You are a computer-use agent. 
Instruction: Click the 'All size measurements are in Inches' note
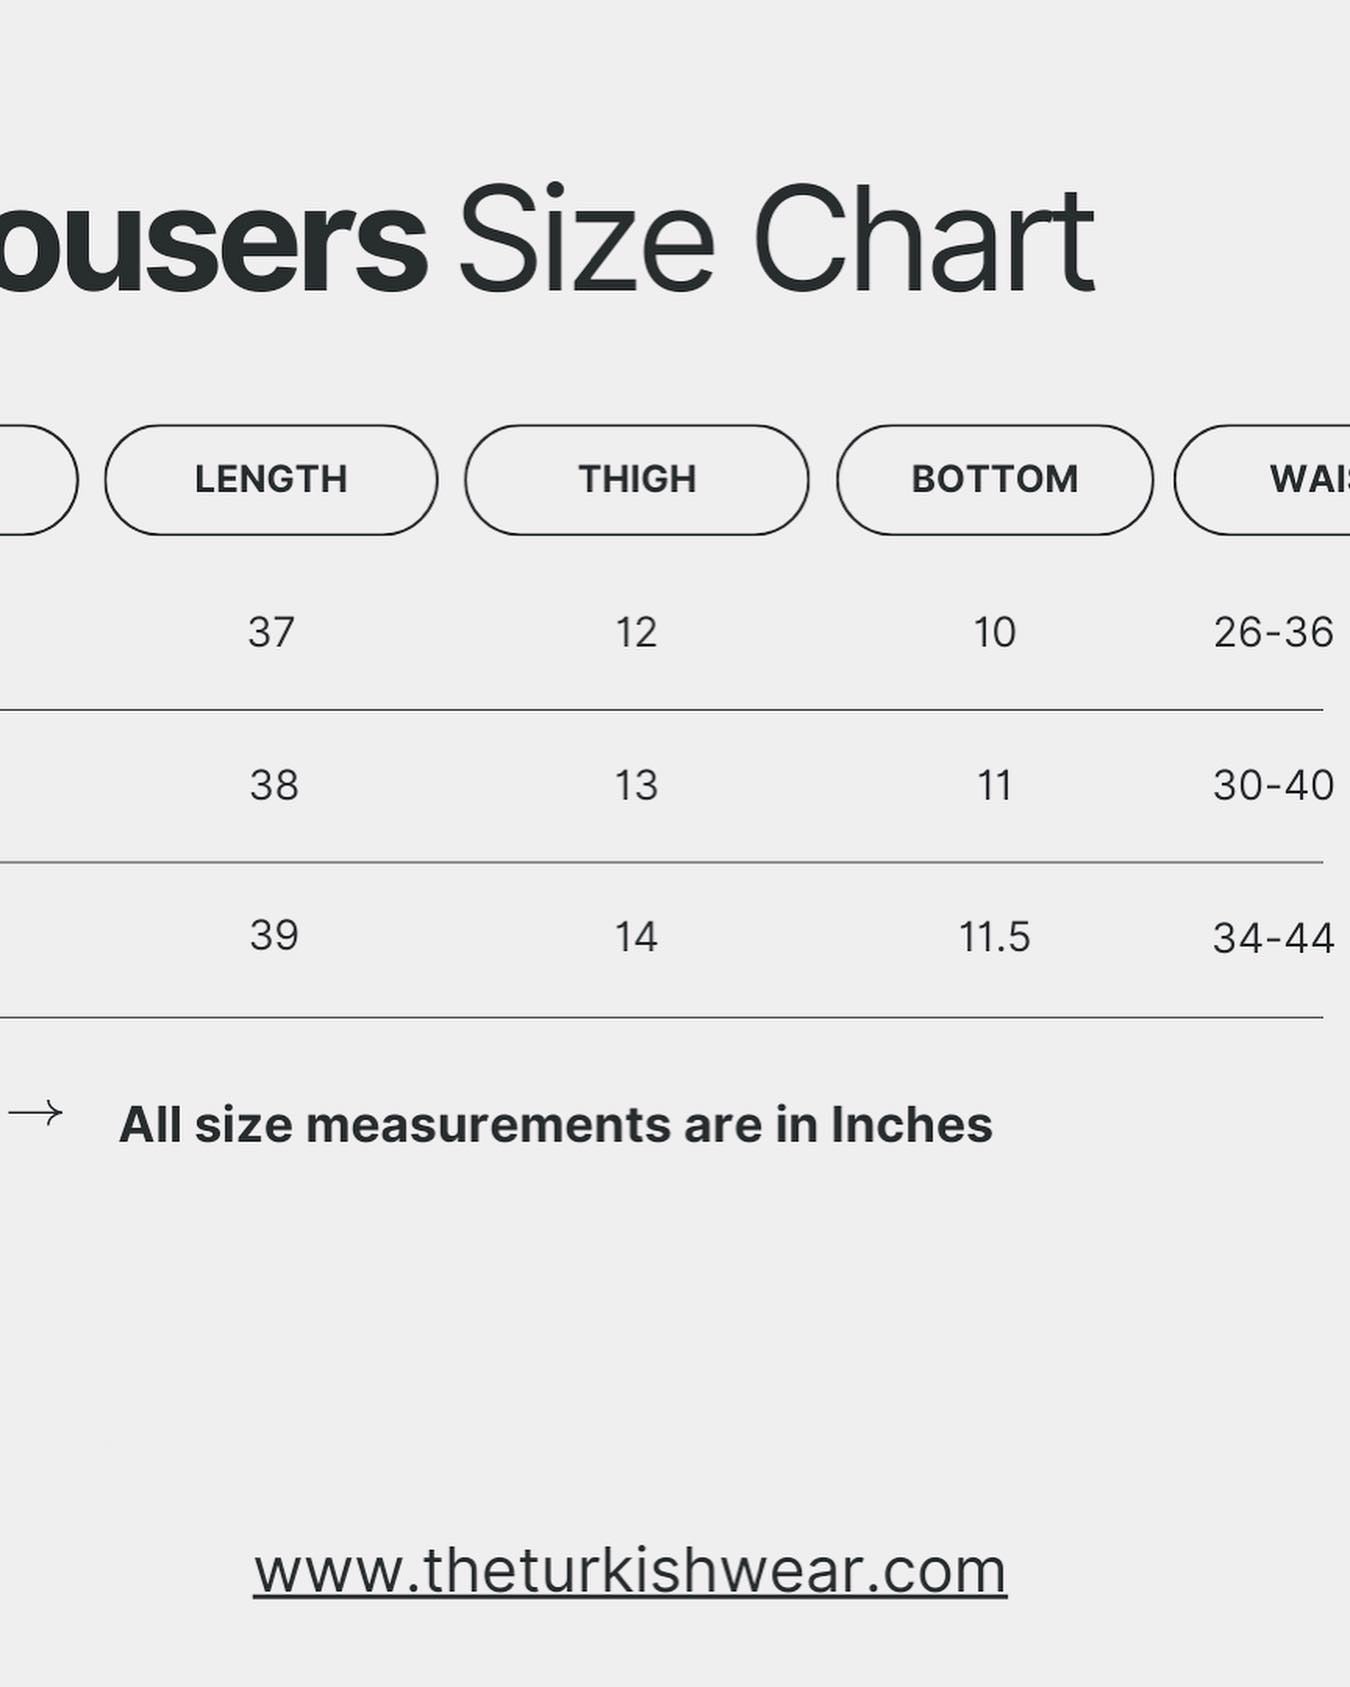coord(555,1125)
